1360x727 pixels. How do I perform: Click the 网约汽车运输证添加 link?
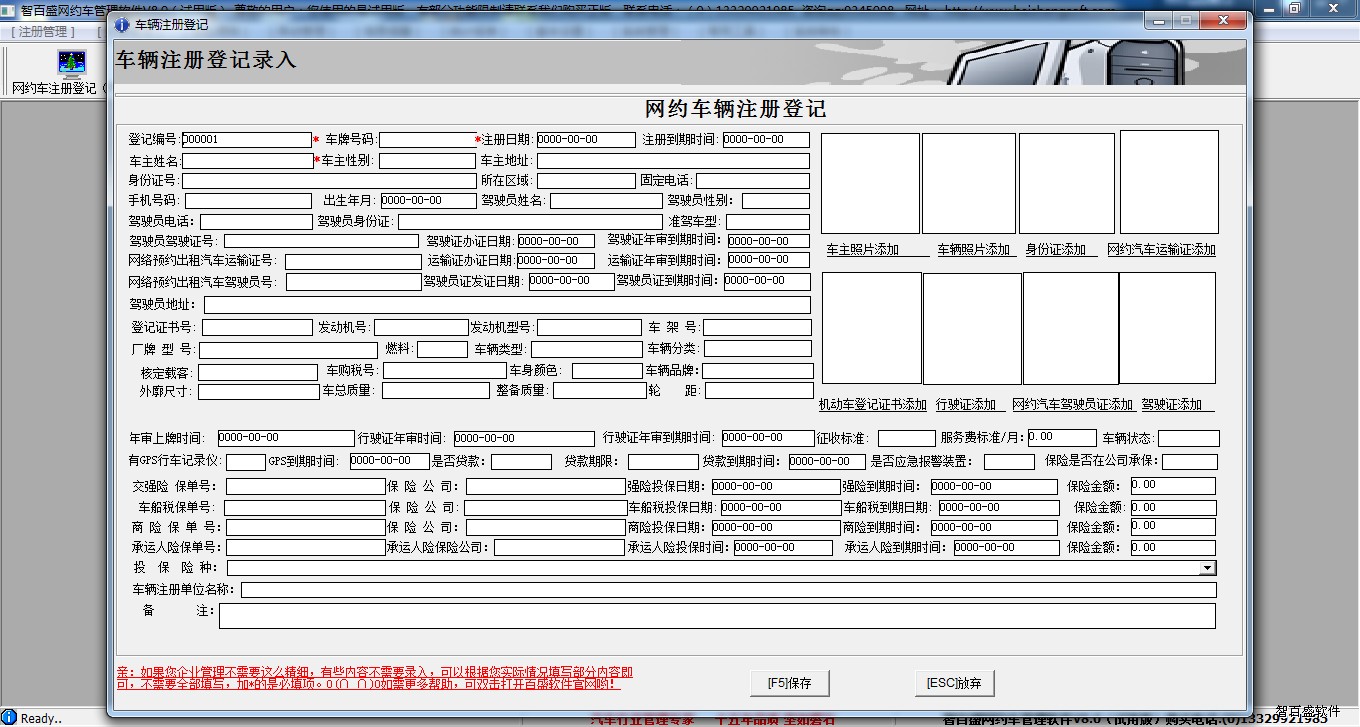point(1161,250)
